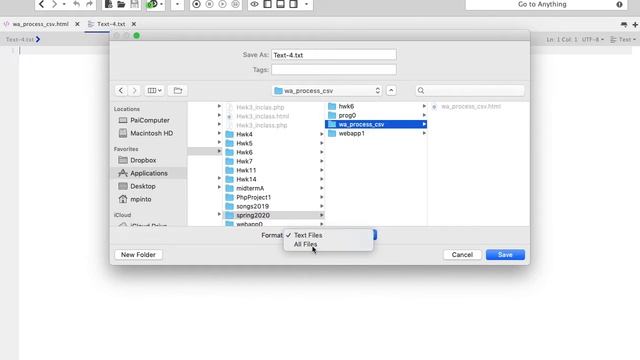The image size is (640, 360).
Task: Click the New Folder button
Action: [138, 255]
